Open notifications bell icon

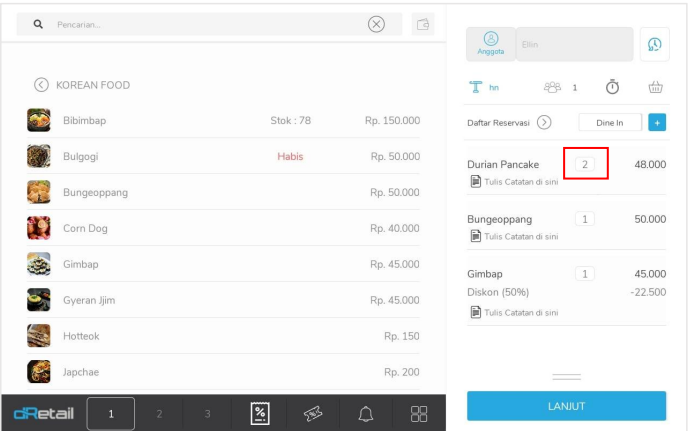tap(366, 413)
